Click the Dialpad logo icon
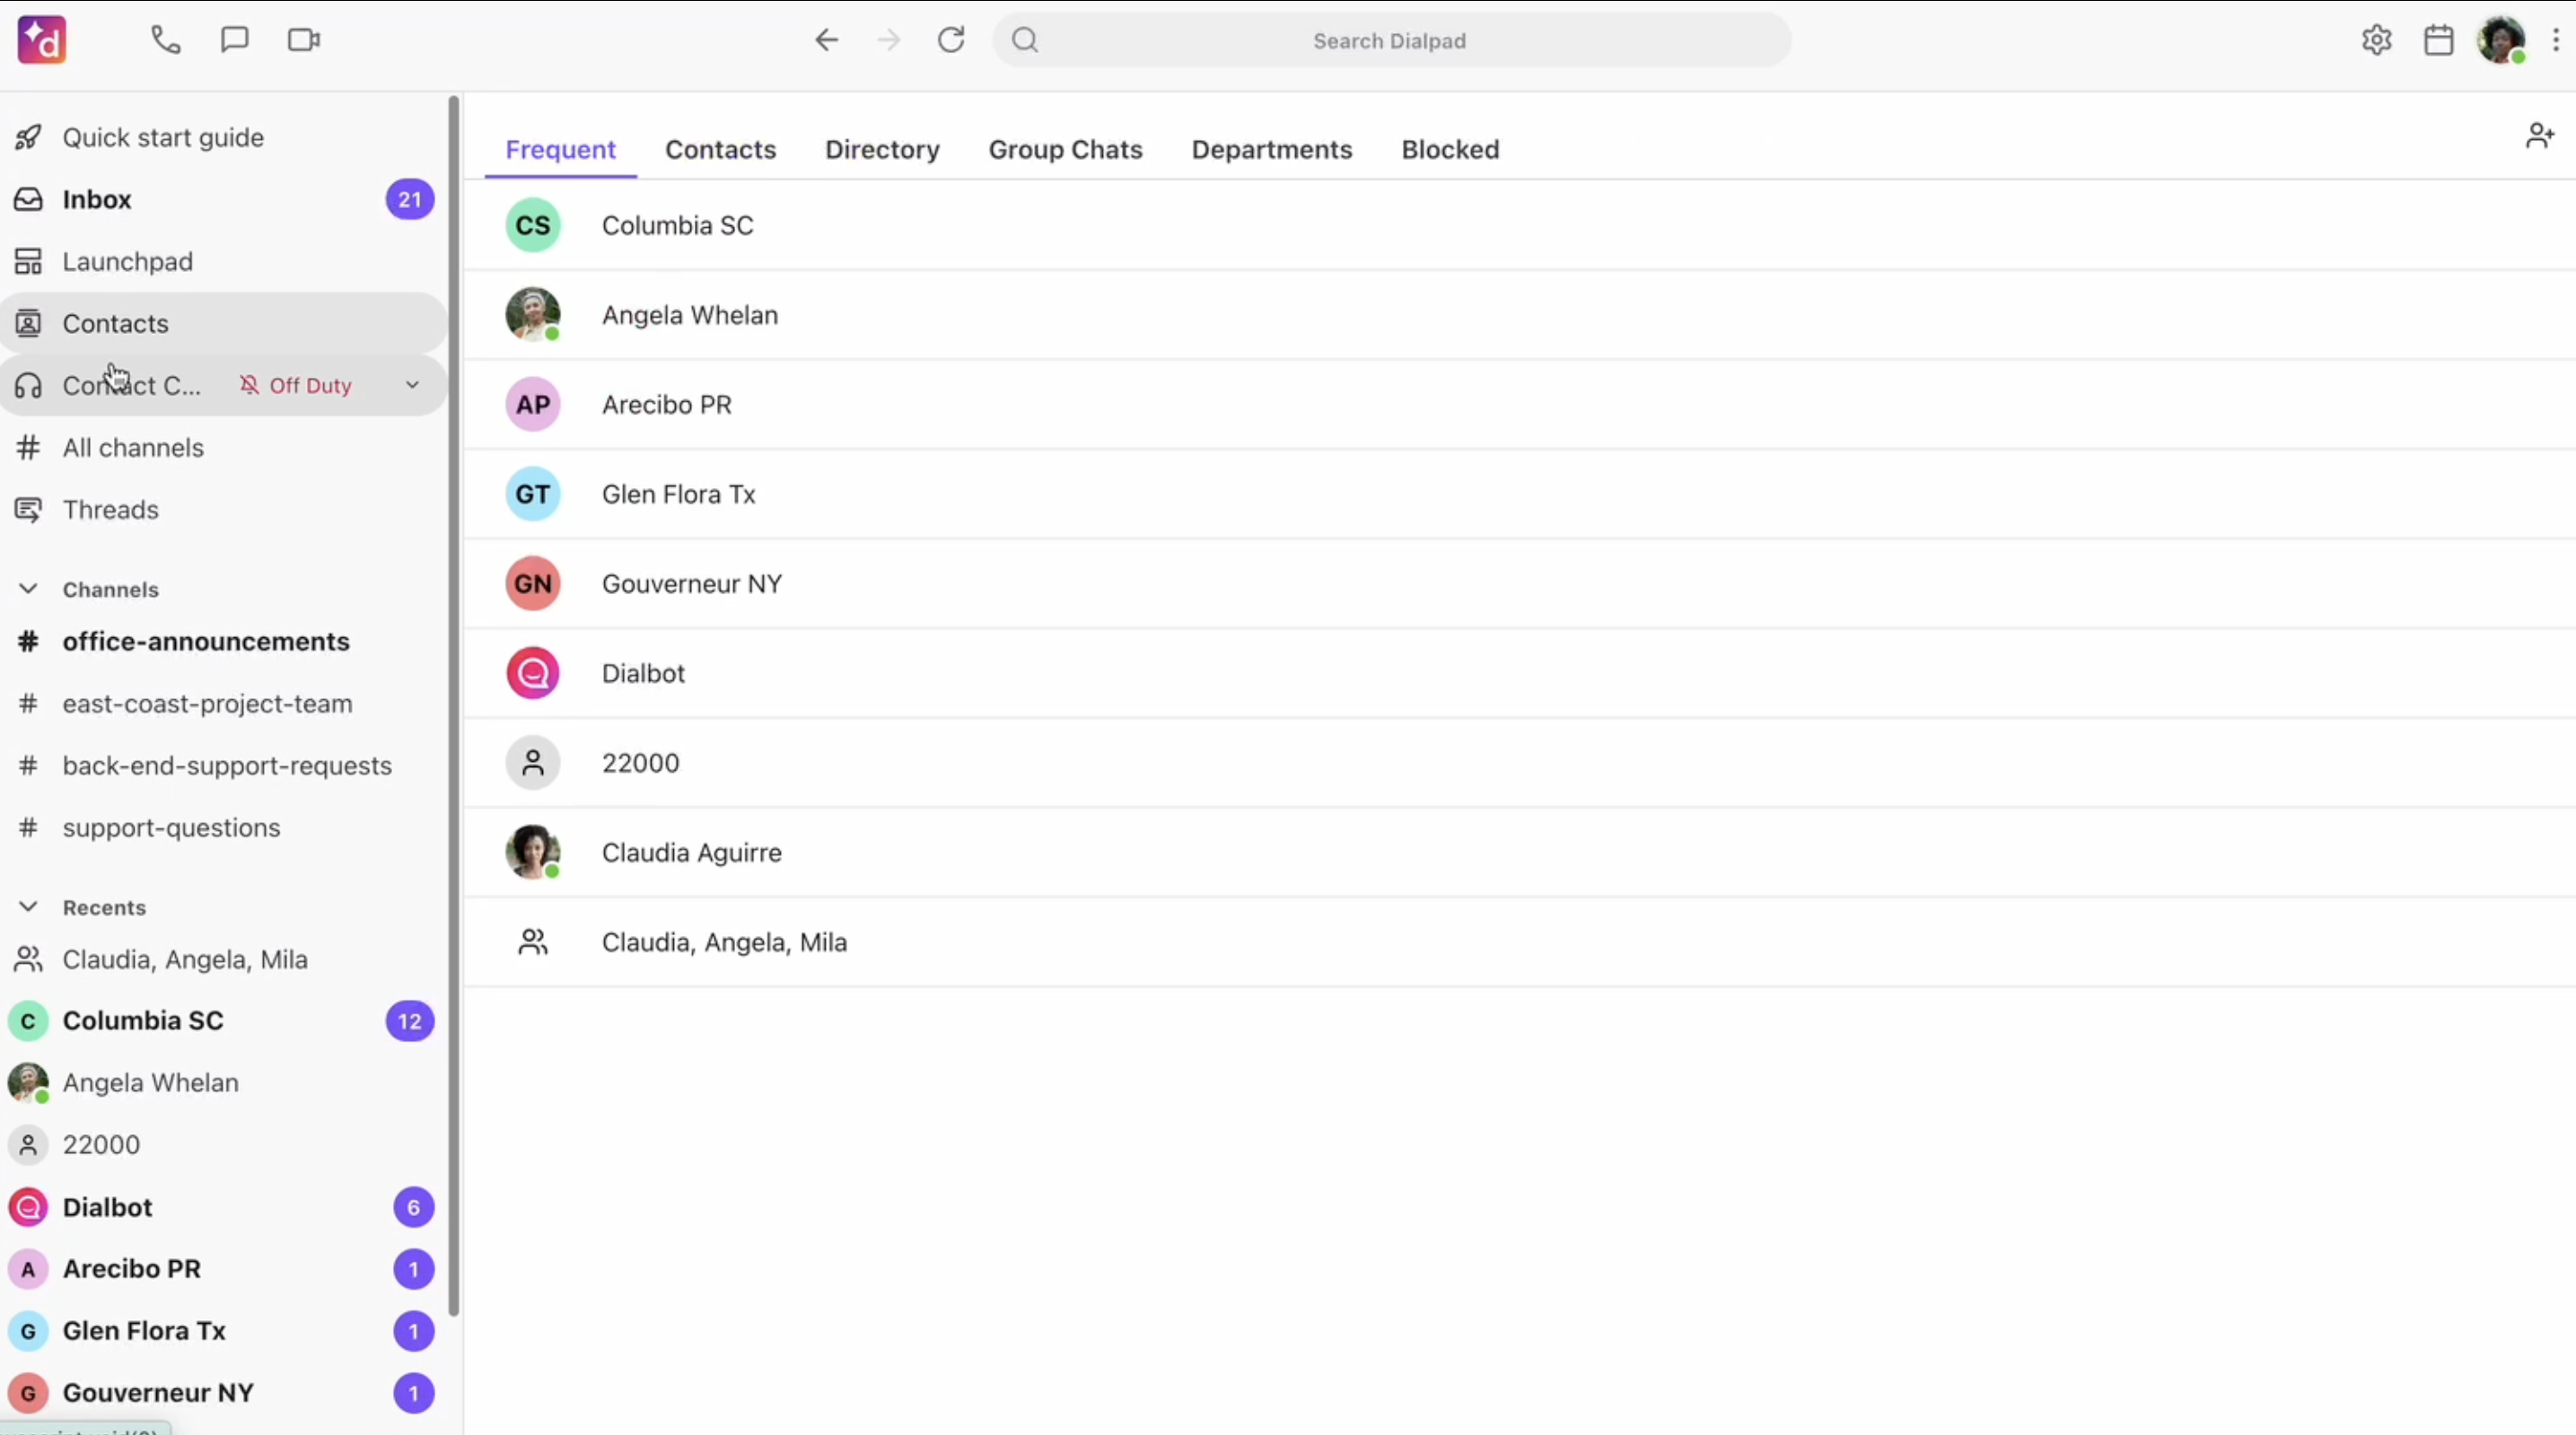This screenshot has width=2576, height=1435. pyautogui.click(x=42, y=40)
